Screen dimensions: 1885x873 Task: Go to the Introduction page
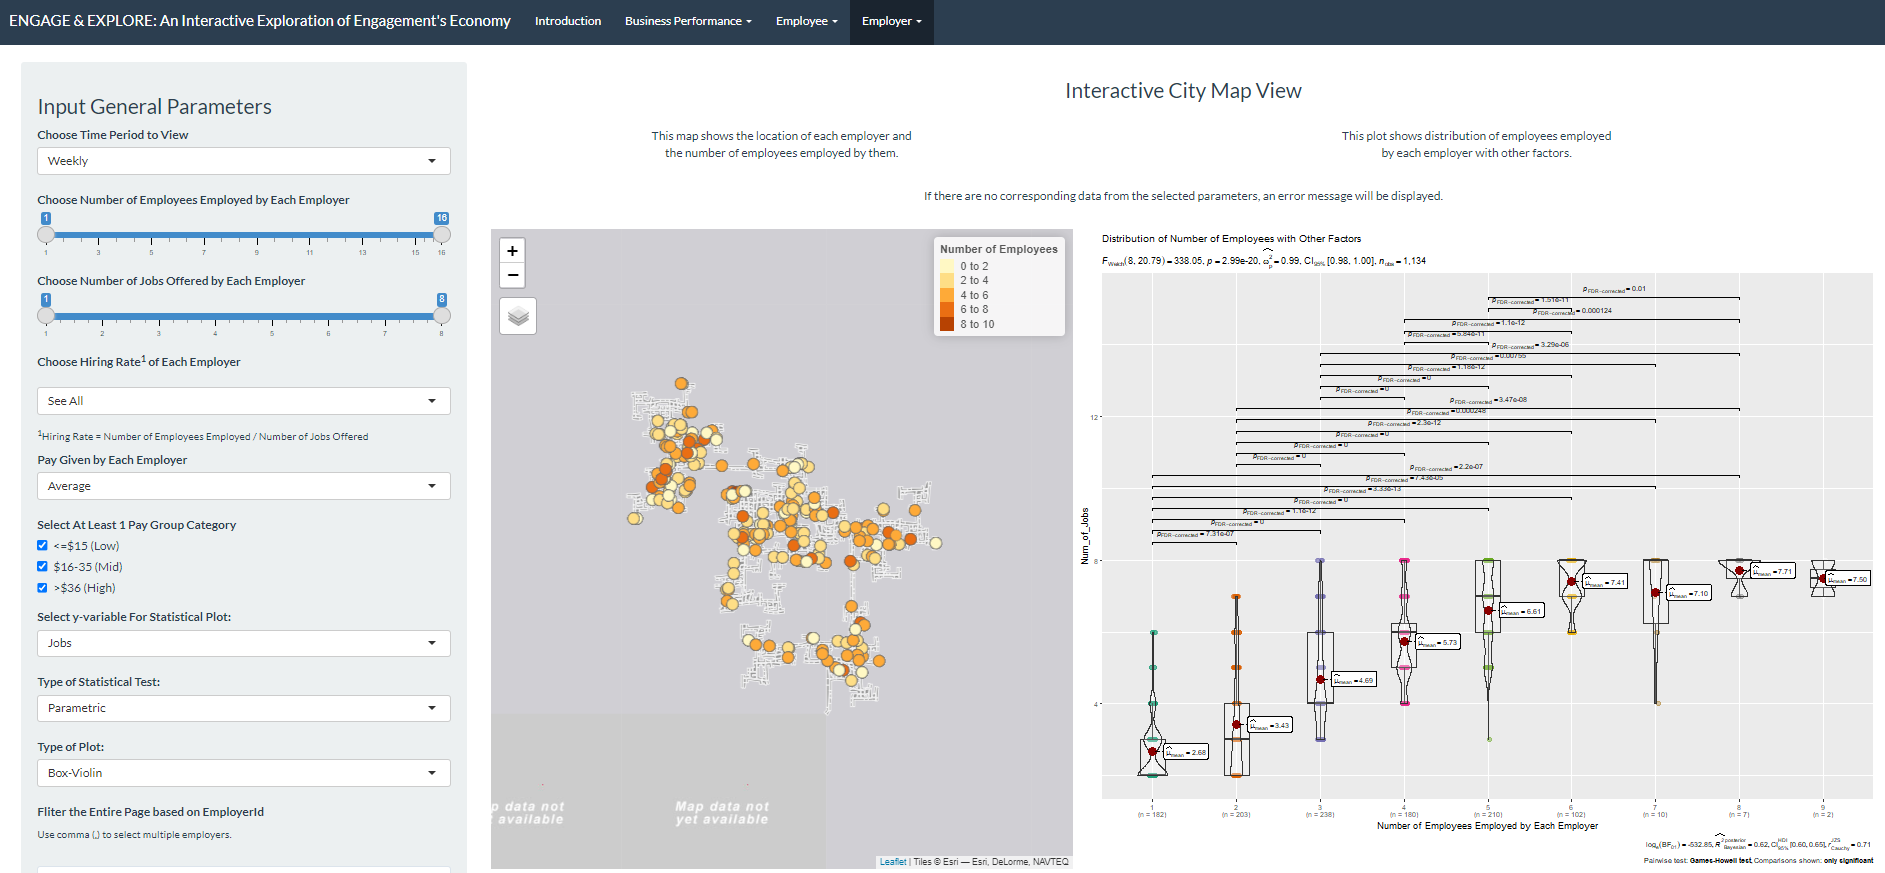568,21
